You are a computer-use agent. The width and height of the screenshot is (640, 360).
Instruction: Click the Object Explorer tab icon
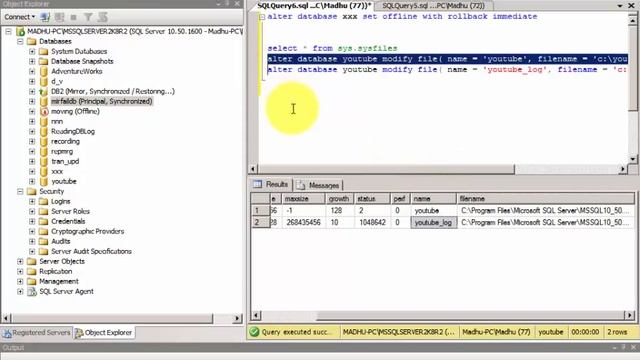tap(79, 333)
